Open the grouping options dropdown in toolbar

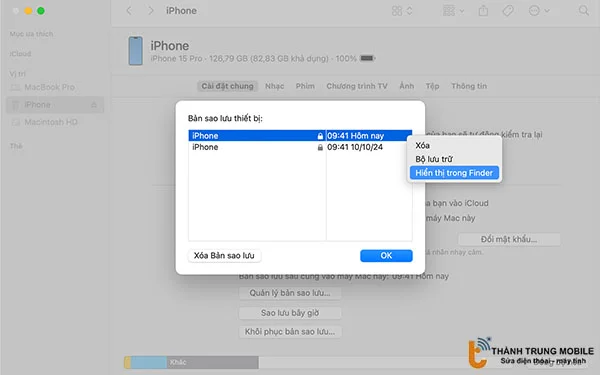coord(453,11)
